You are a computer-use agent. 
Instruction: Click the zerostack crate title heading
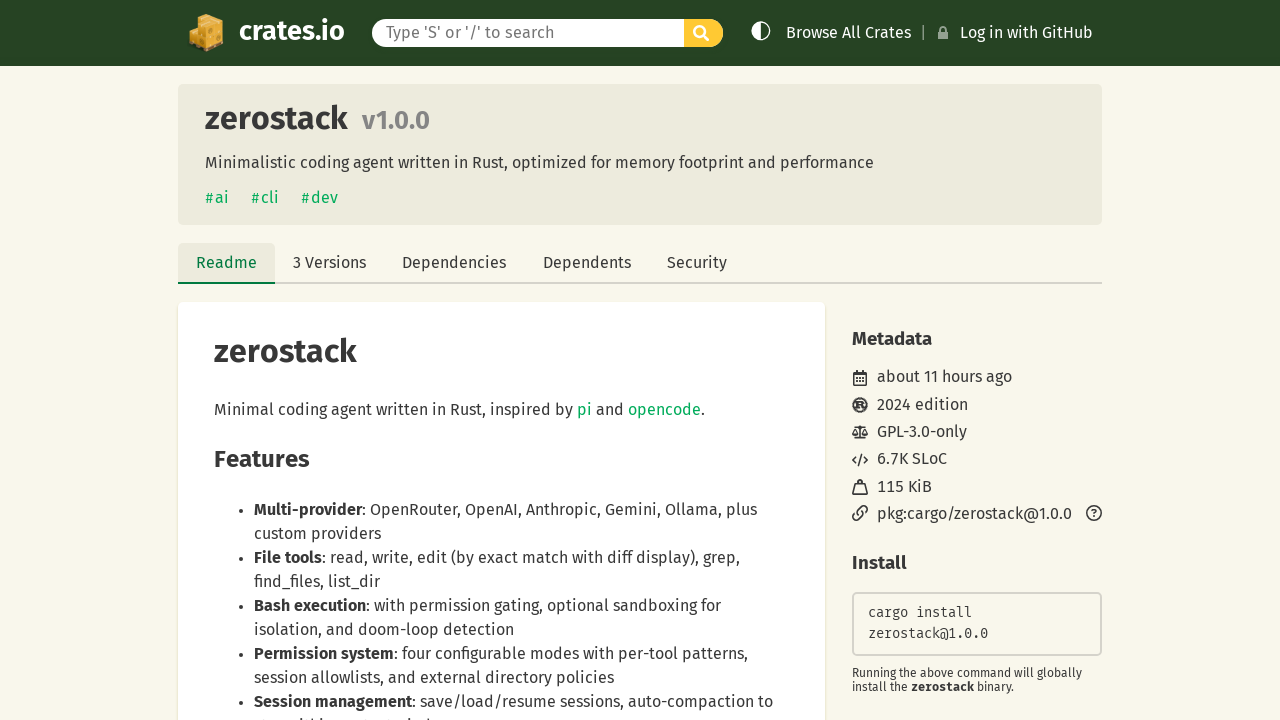click(x=276, y=119)
